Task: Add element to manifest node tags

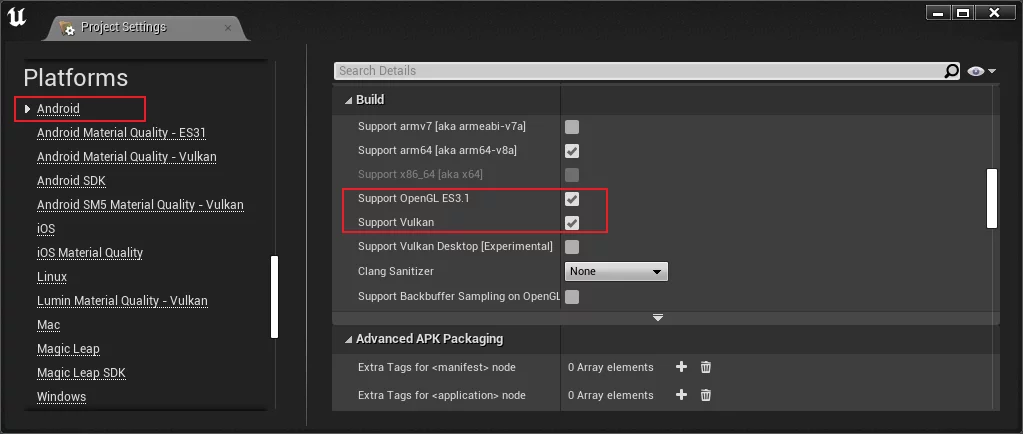Action: 682,367
